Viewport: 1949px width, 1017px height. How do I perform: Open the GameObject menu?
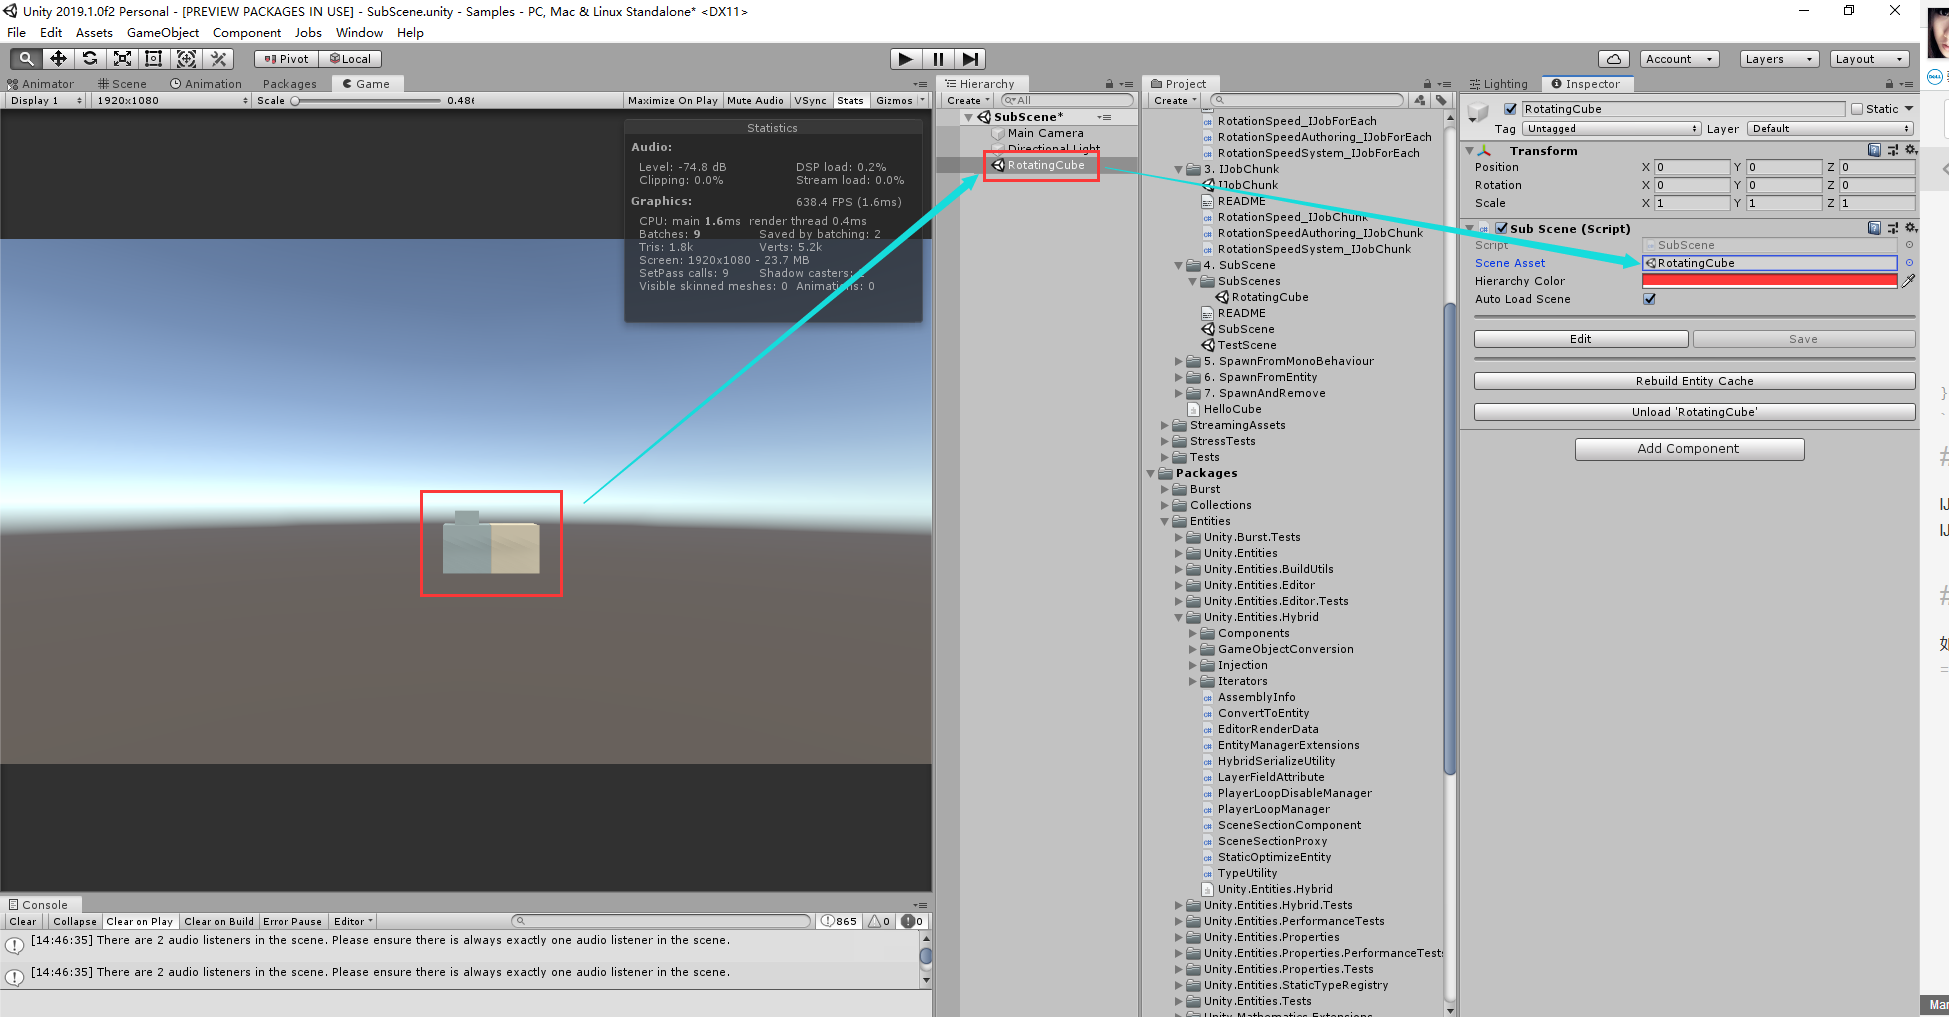tap(162, 33)
